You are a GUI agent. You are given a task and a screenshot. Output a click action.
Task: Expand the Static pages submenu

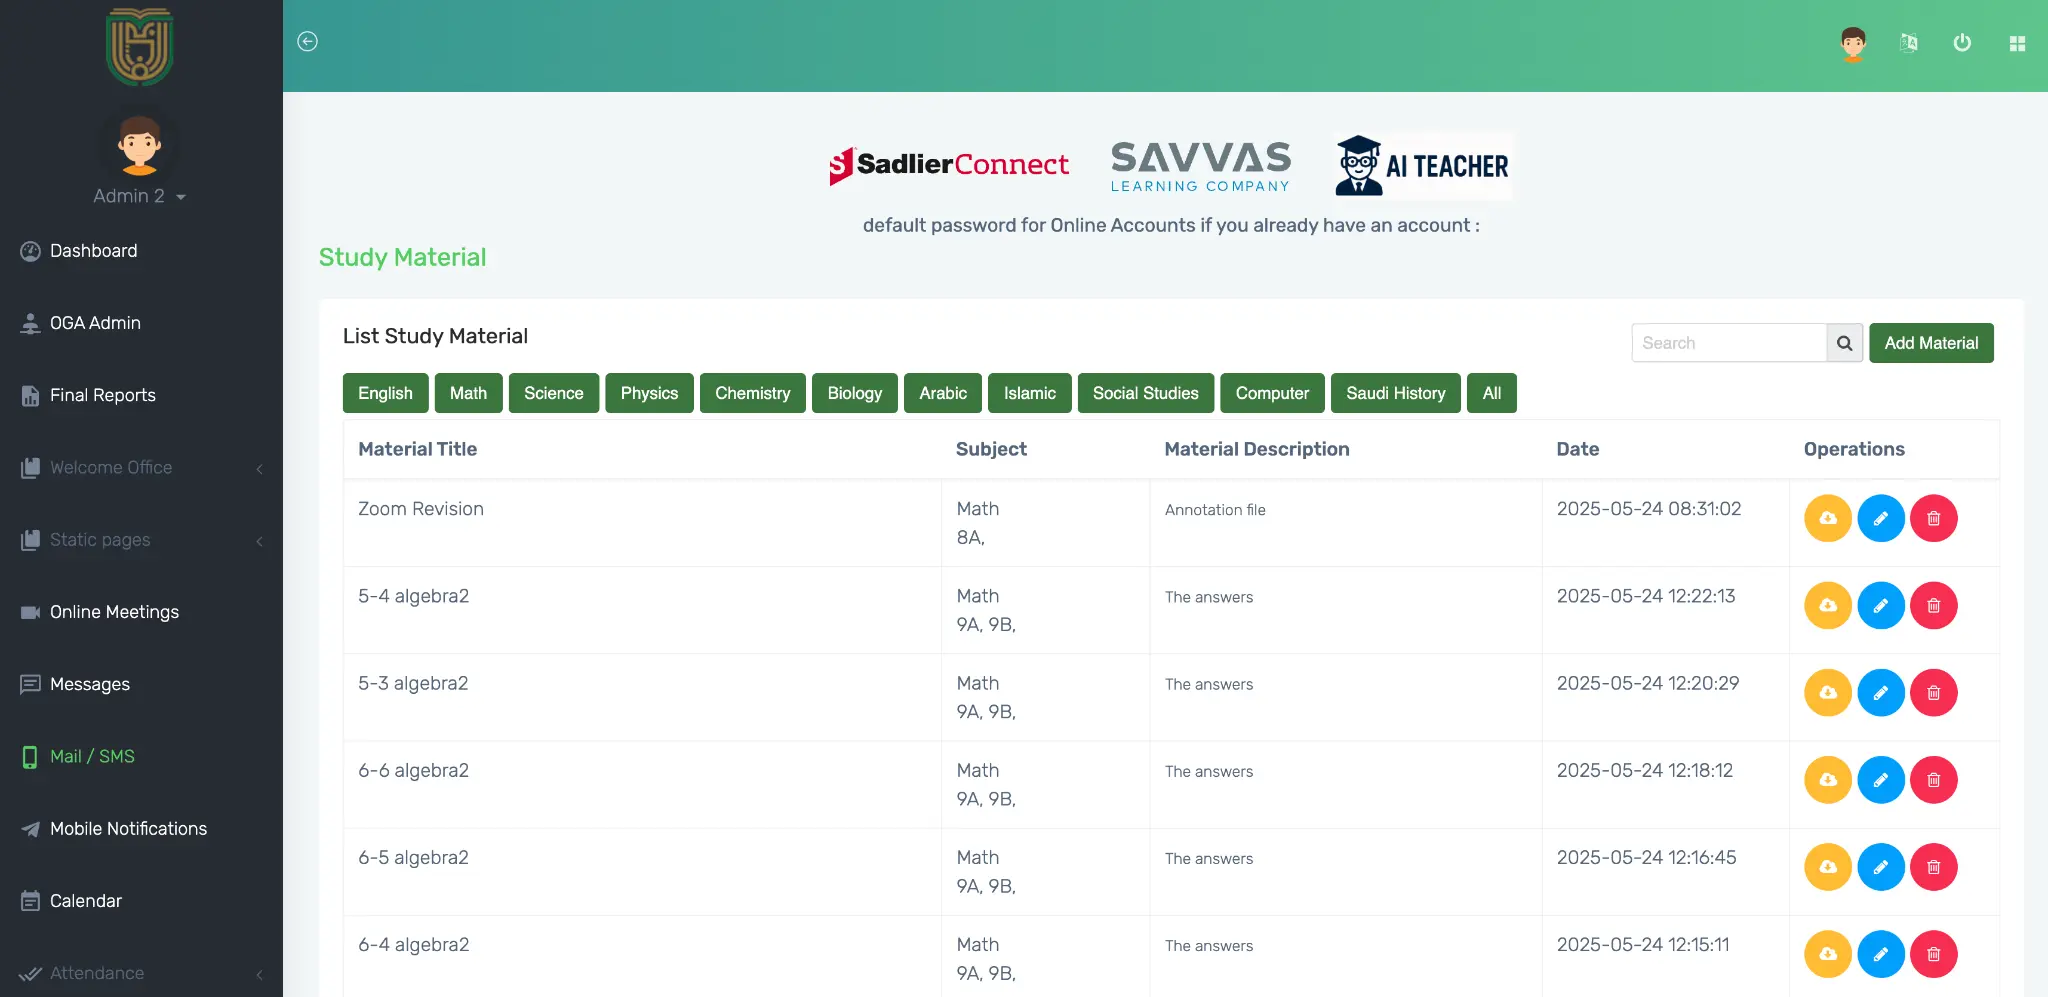[x=140, y=540]
